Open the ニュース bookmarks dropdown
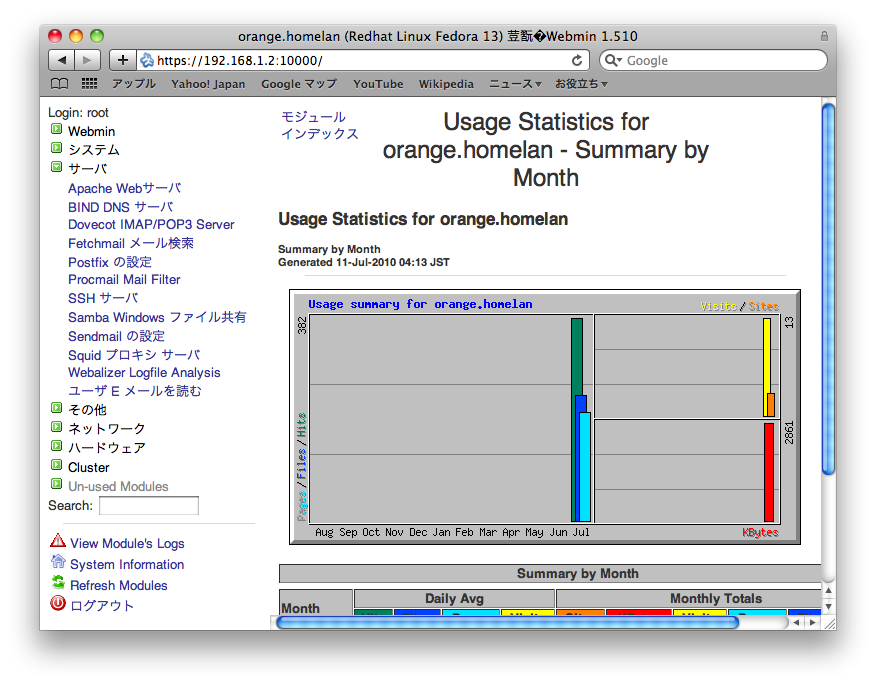876x685 pixels. [x=512, y=84]
